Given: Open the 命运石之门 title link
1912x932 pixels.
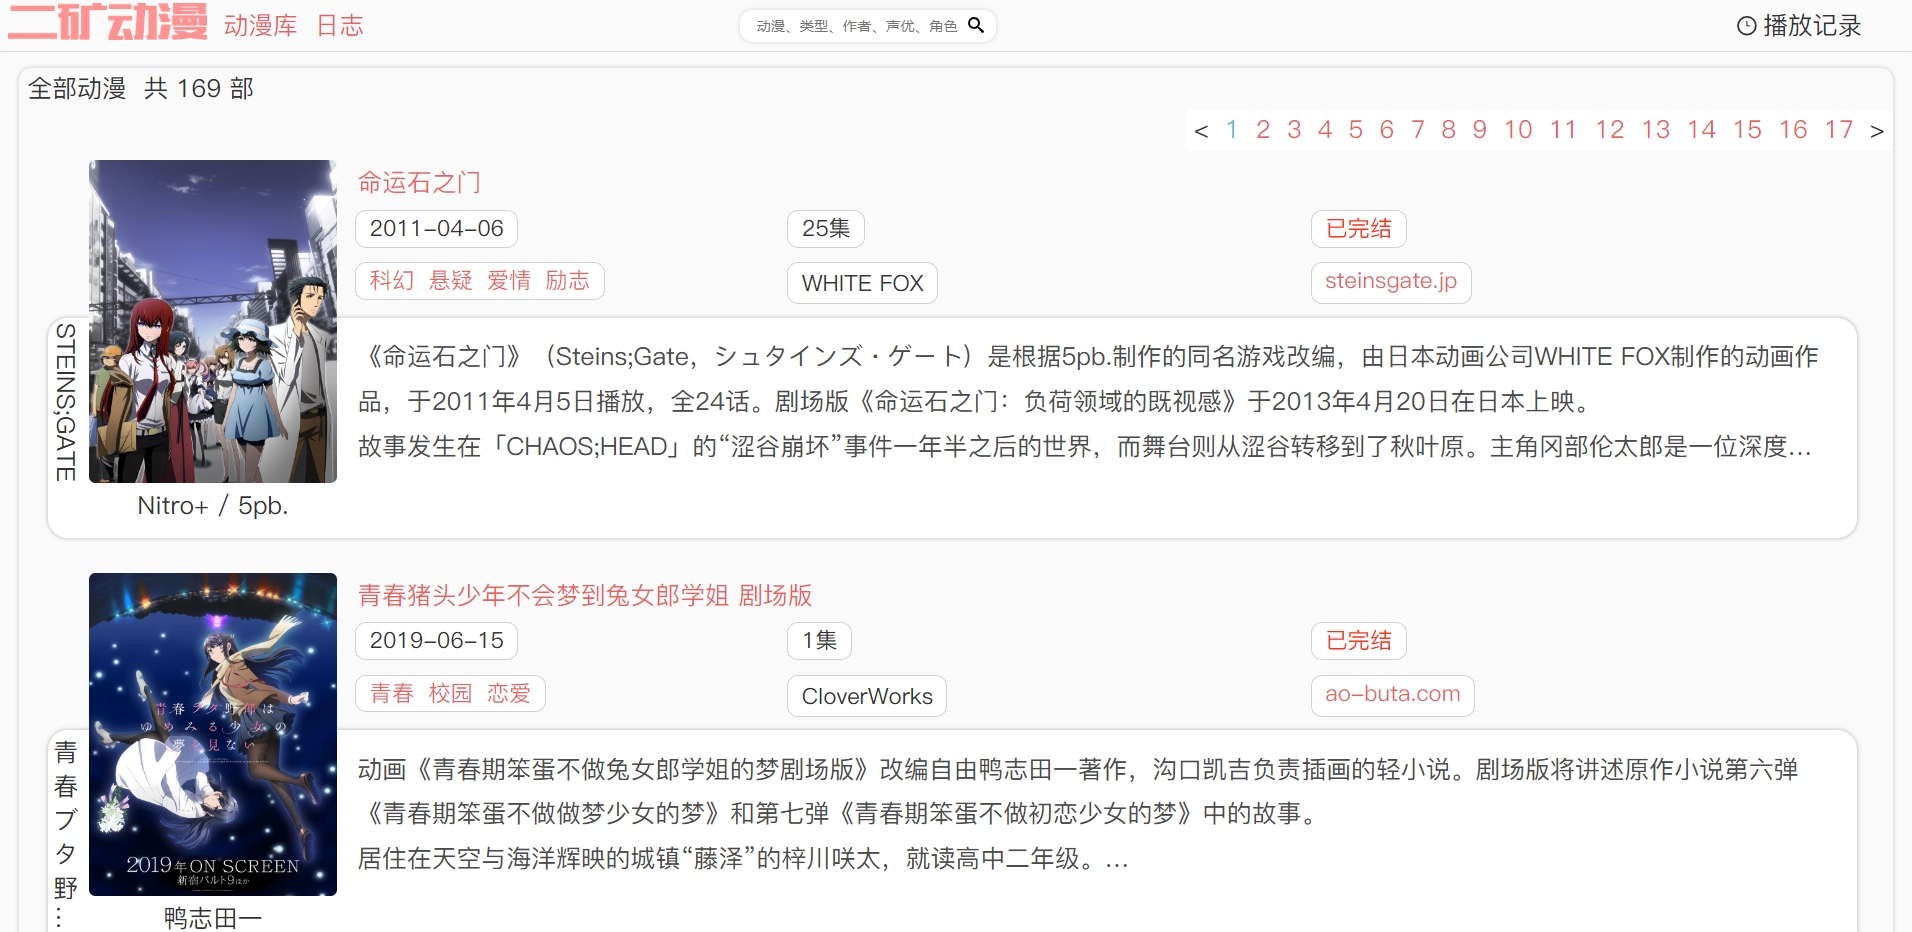Looking at the screenshot, I should (x=419, y=182).
